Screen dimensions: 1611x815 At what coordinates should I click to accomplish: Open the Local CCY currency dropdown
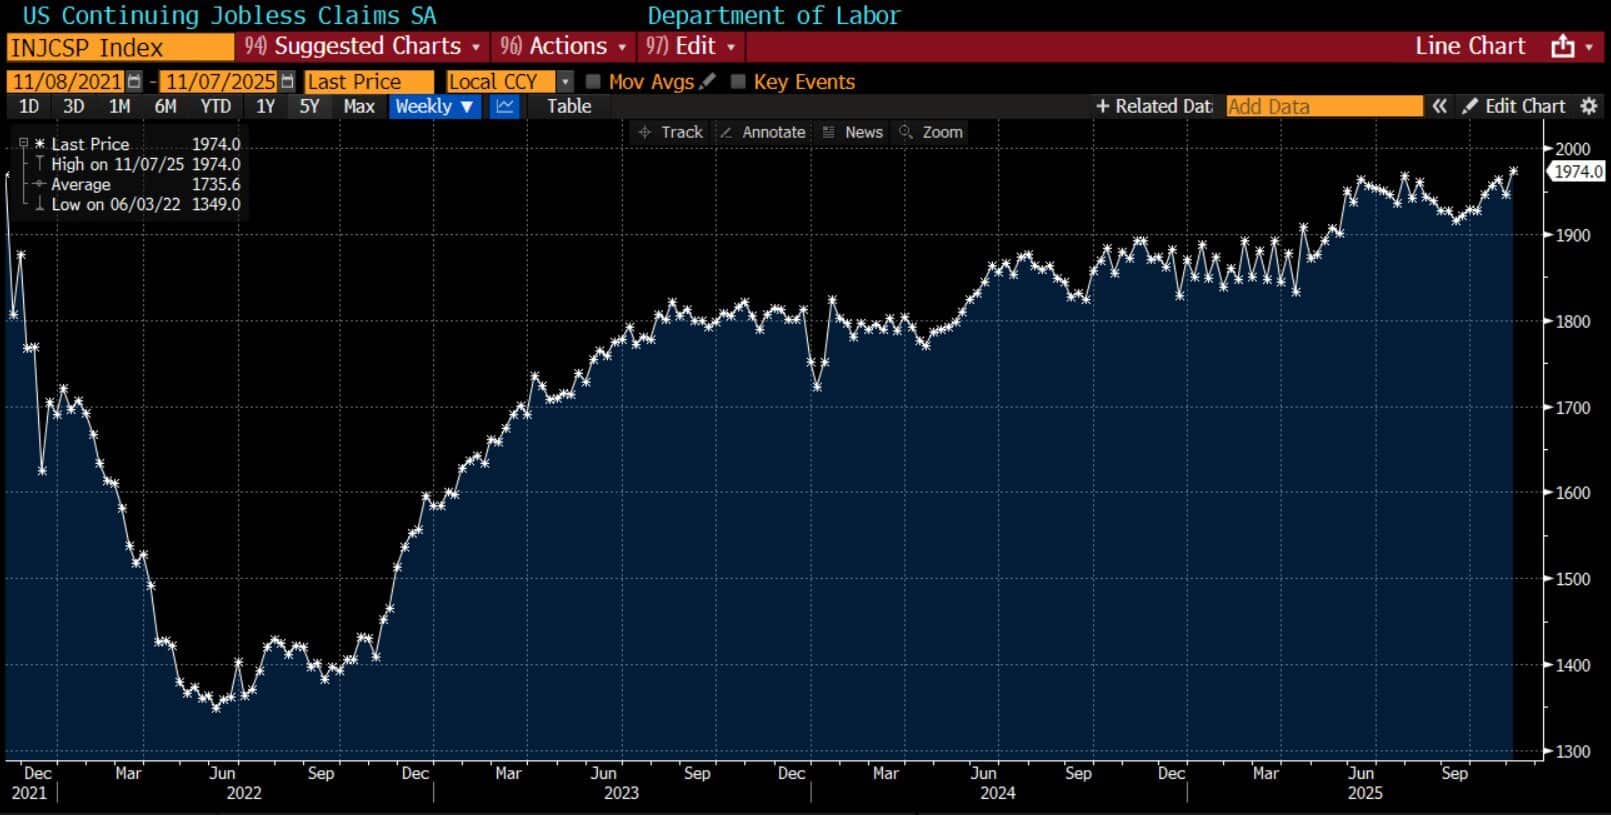point(565,82)
